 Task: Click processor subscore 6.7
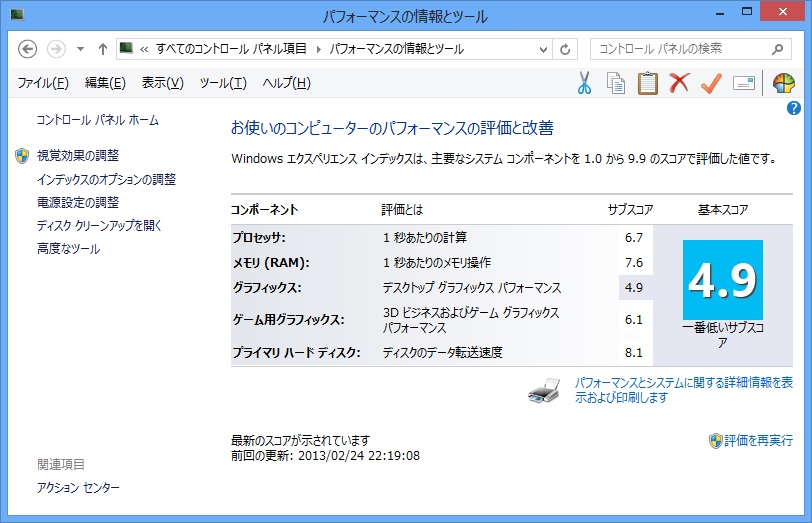(x=634, y=238)
